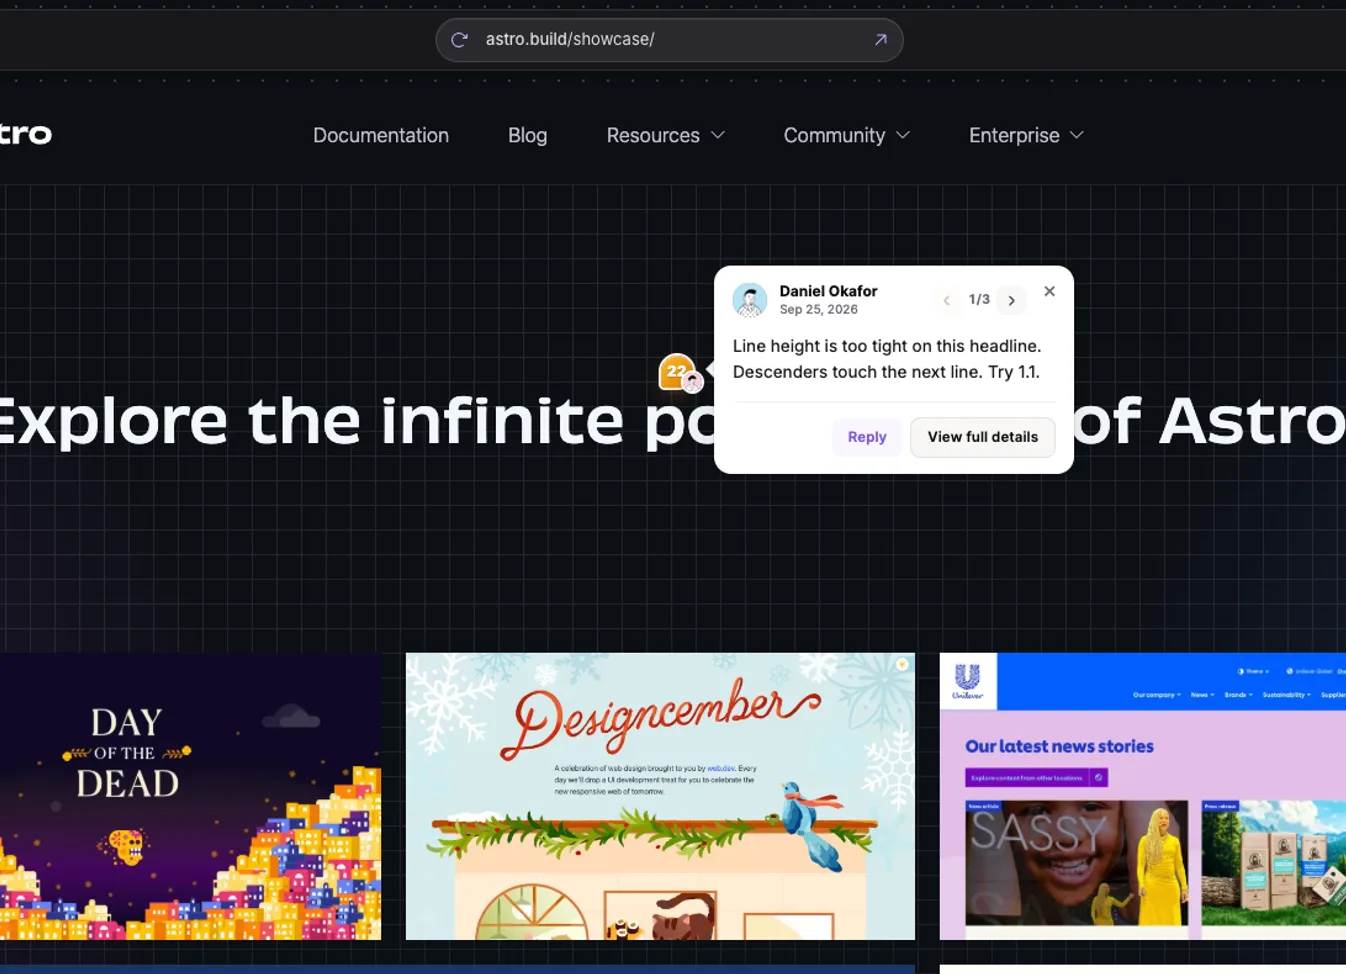Open the Documentation nav link
This screenshot has width=1346, height=974.
pyautogui.click(x=381, y=135)
